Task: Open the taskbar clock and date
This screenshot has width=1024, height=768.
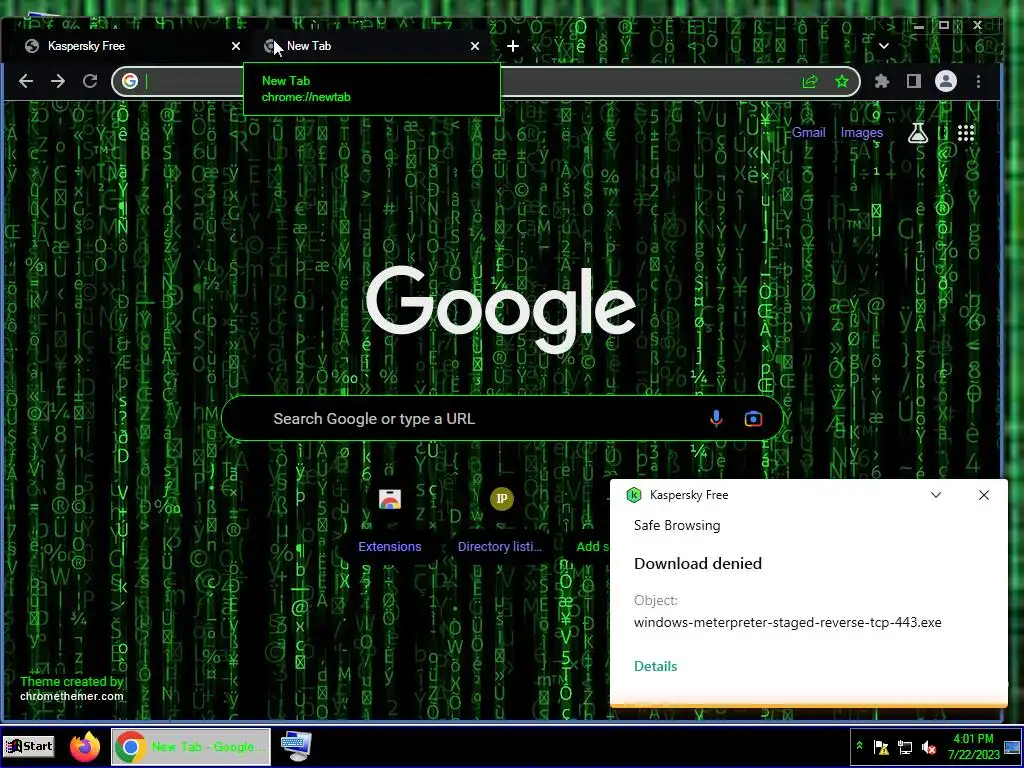Action: tap(973, 746)
